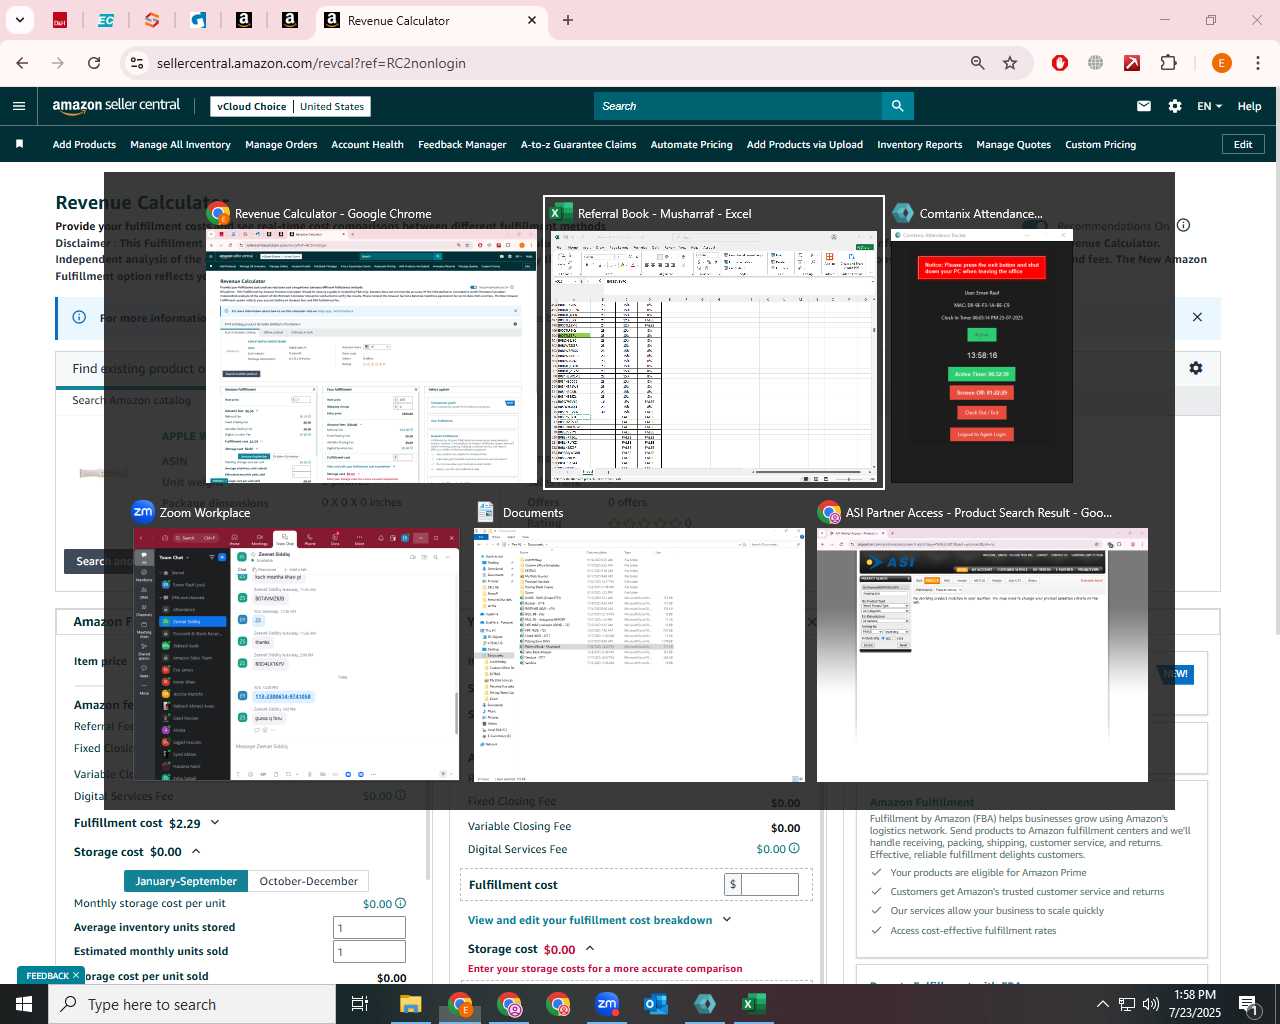Switch to the Zoom Workplace window thumbnail
This screenshot has width=1280, height=1024.
pyautogui.click(x=296, y=640)
